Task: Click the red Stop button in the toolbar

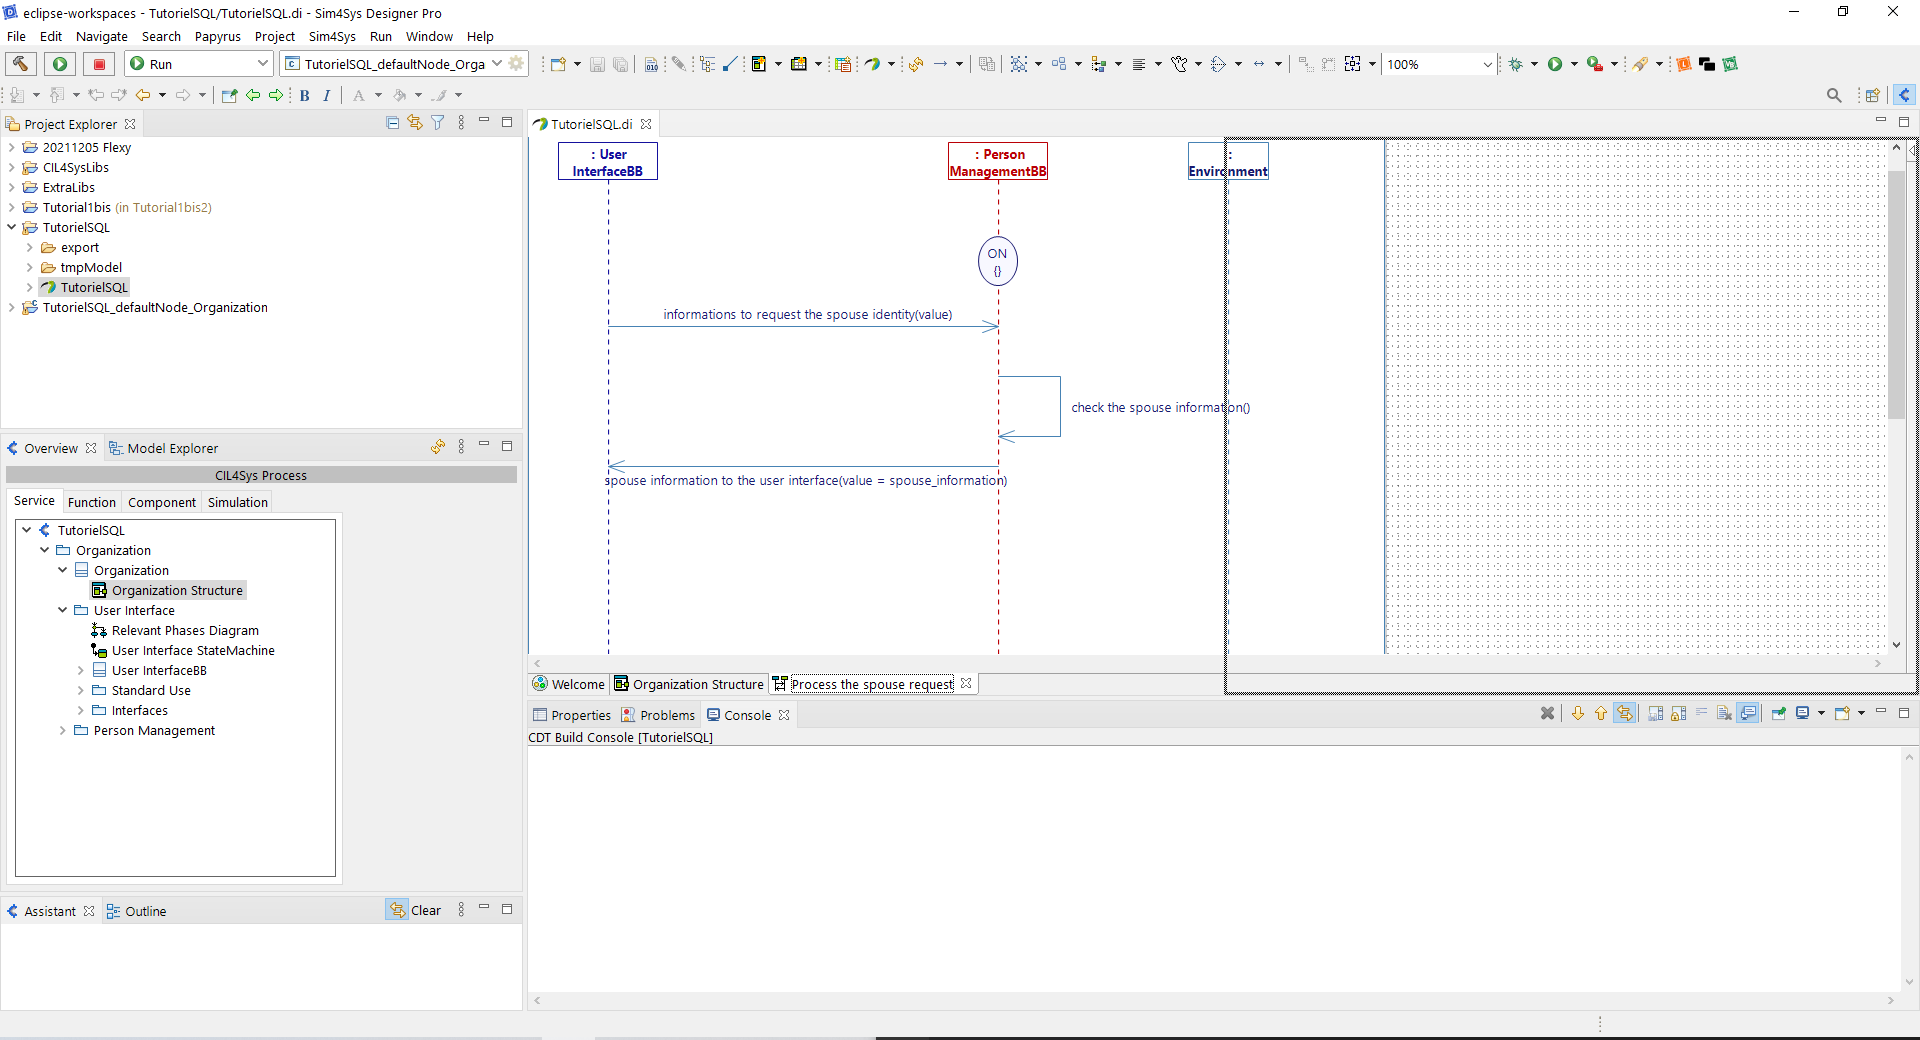Action: click(x=99, y=64)
